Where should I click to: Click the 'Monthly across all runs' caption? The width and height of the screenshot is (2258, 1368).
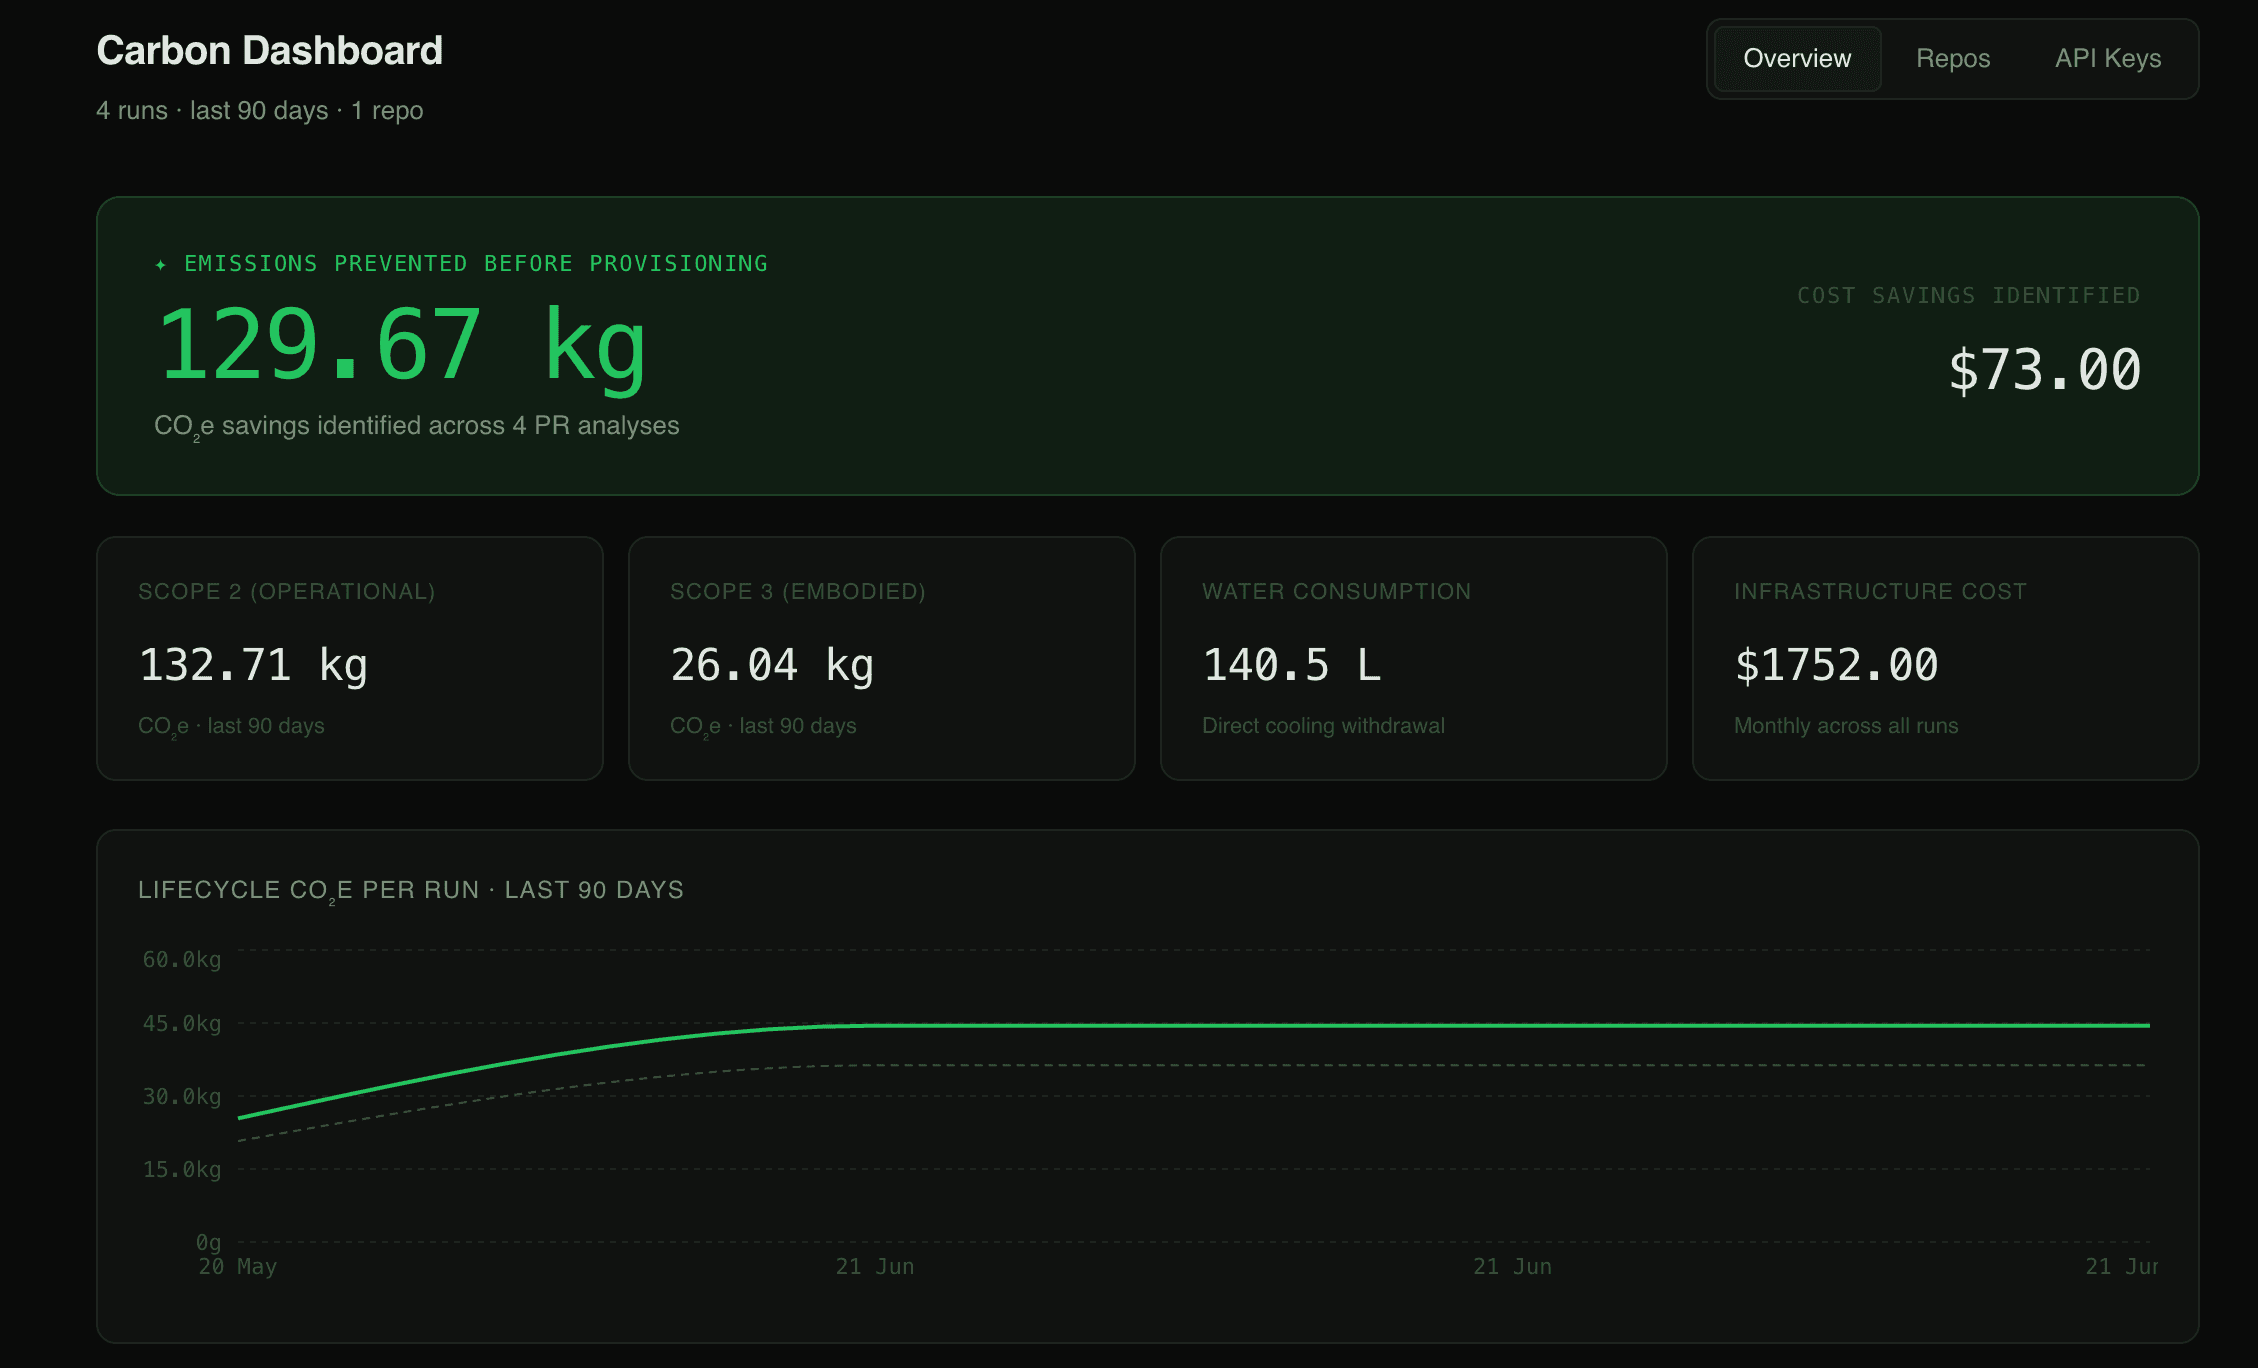1846,726
